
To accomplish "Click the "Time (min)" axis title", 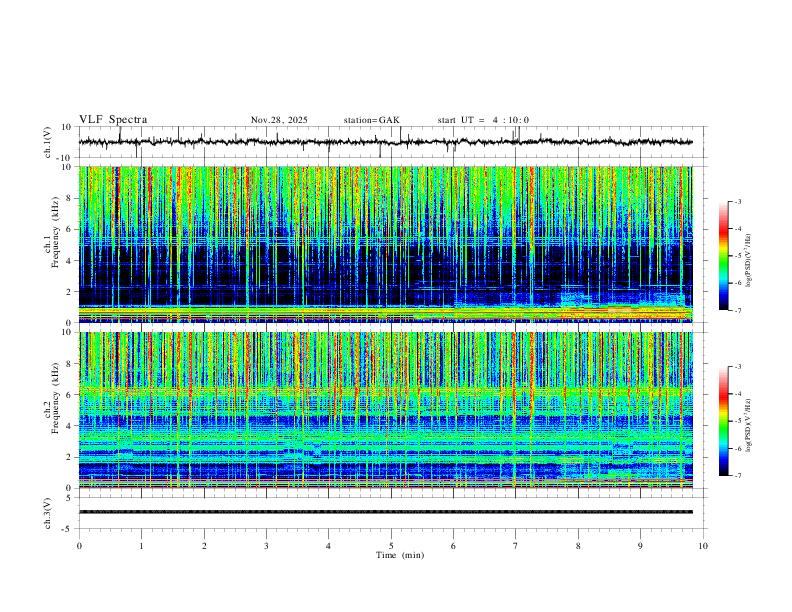I will pos(400,555).
